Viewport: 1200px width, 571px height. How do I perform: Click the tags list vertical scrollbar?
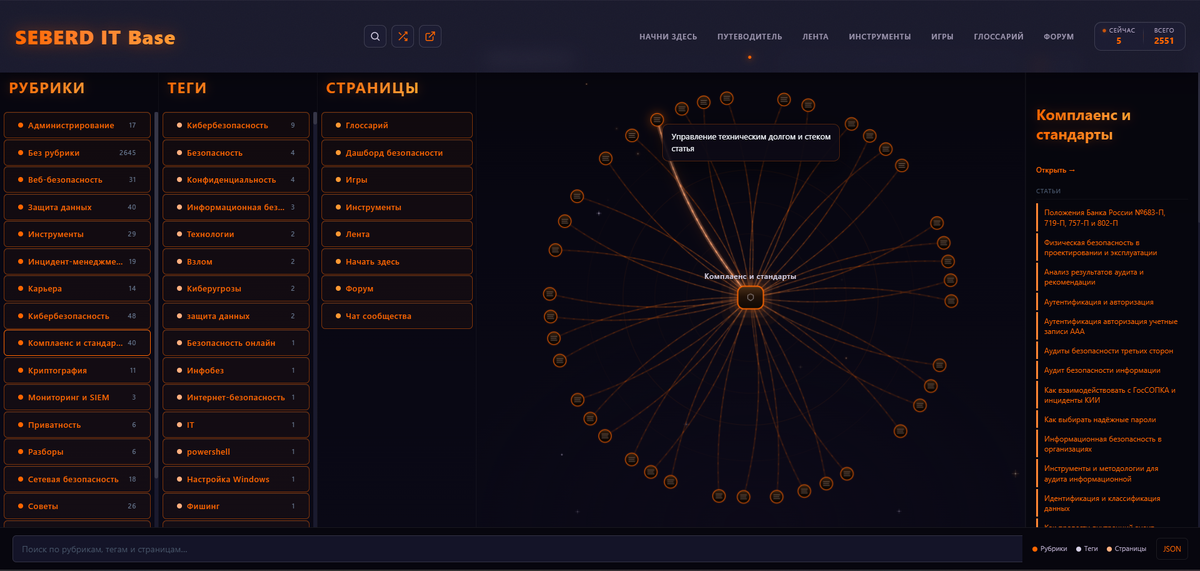[316, 300]
